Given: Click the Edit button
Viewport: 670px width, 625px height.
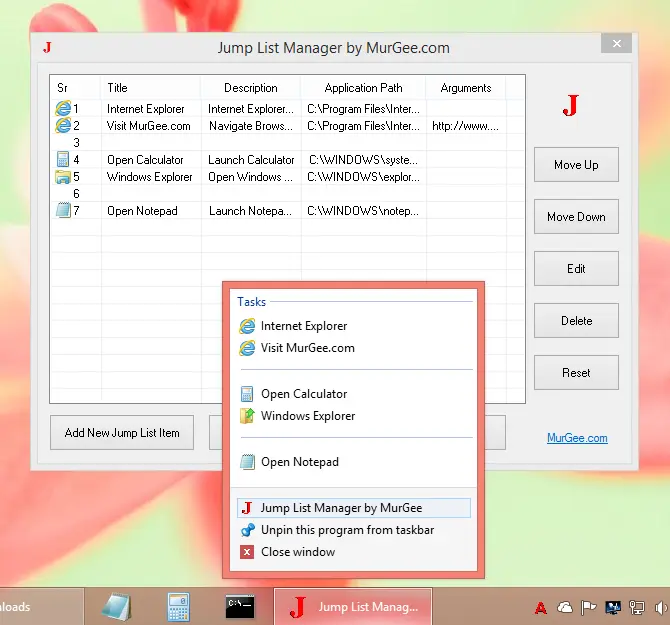Looking at the screenshot, I should [x=576, y=269].
